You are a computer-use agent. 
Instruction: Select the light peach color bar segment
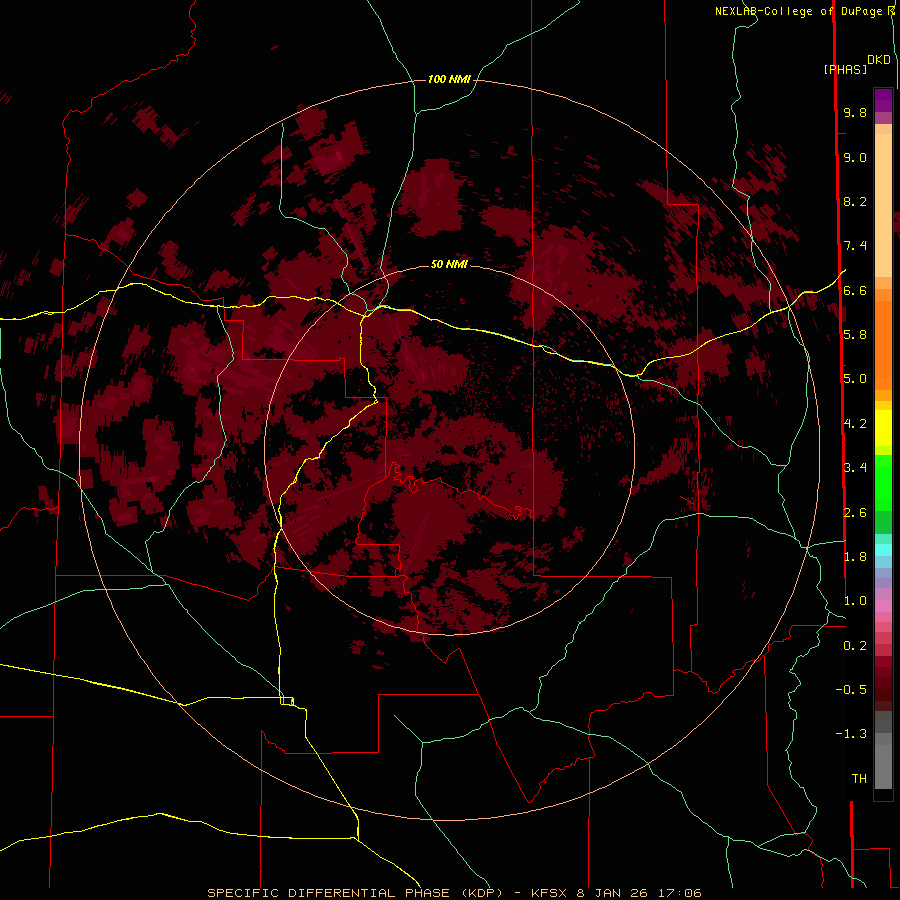coord(883,207)
